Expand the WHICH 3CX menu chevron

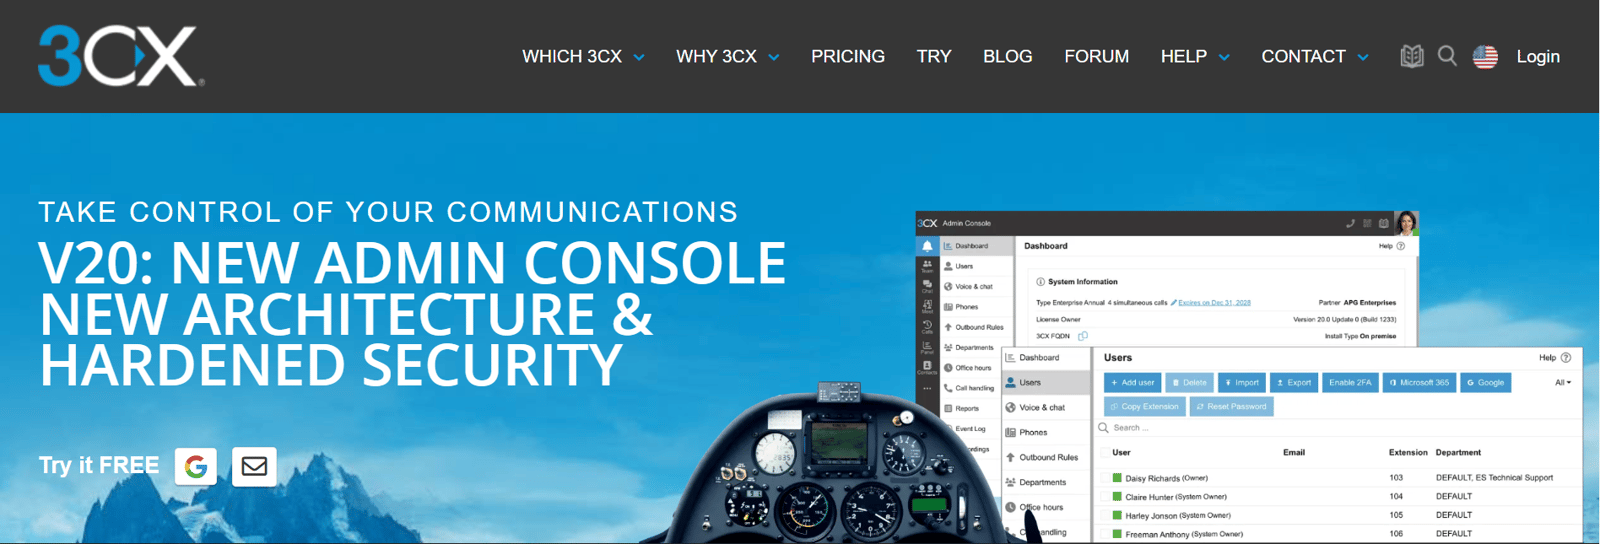pos(639,58)
